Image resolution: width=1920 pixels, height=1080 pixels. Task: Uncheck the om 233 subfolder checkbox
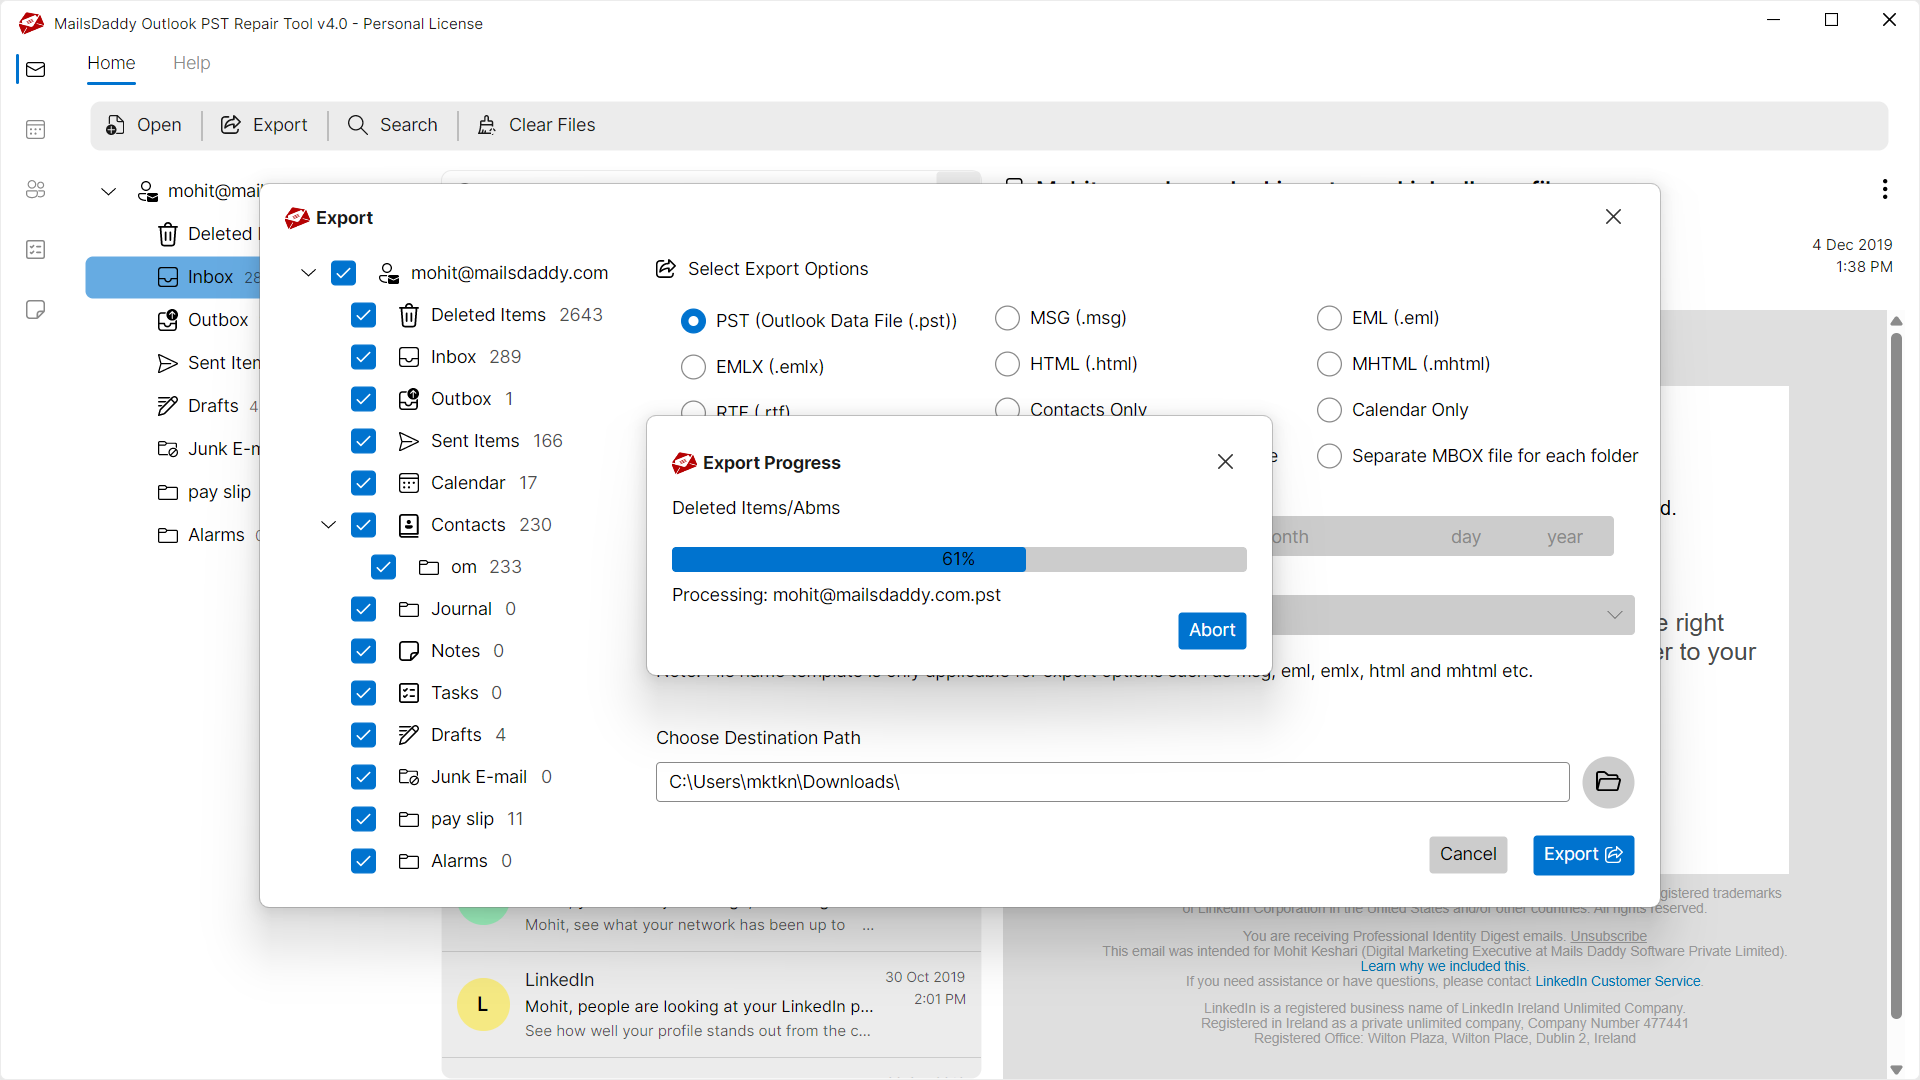coord(383,567)
